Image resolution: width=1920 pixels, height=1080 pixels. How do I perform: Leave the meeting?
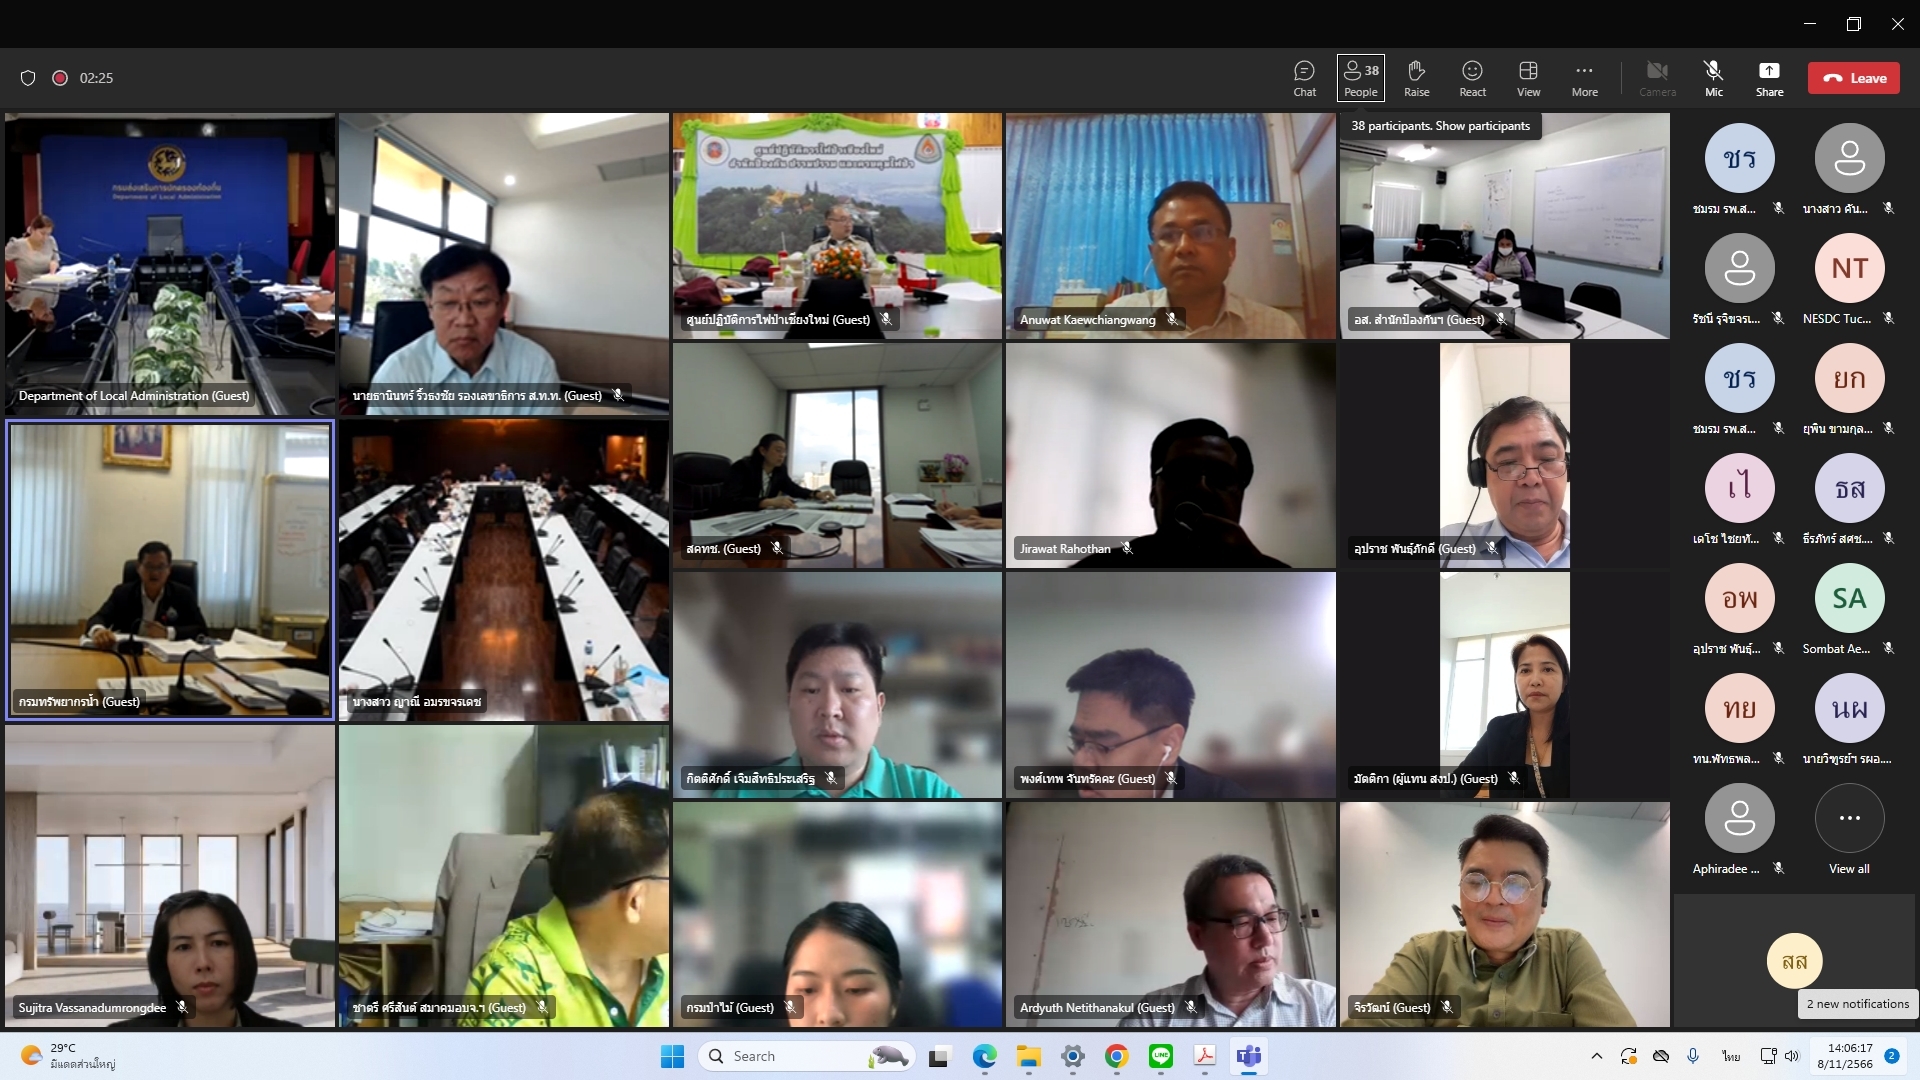coord(1854,78)
